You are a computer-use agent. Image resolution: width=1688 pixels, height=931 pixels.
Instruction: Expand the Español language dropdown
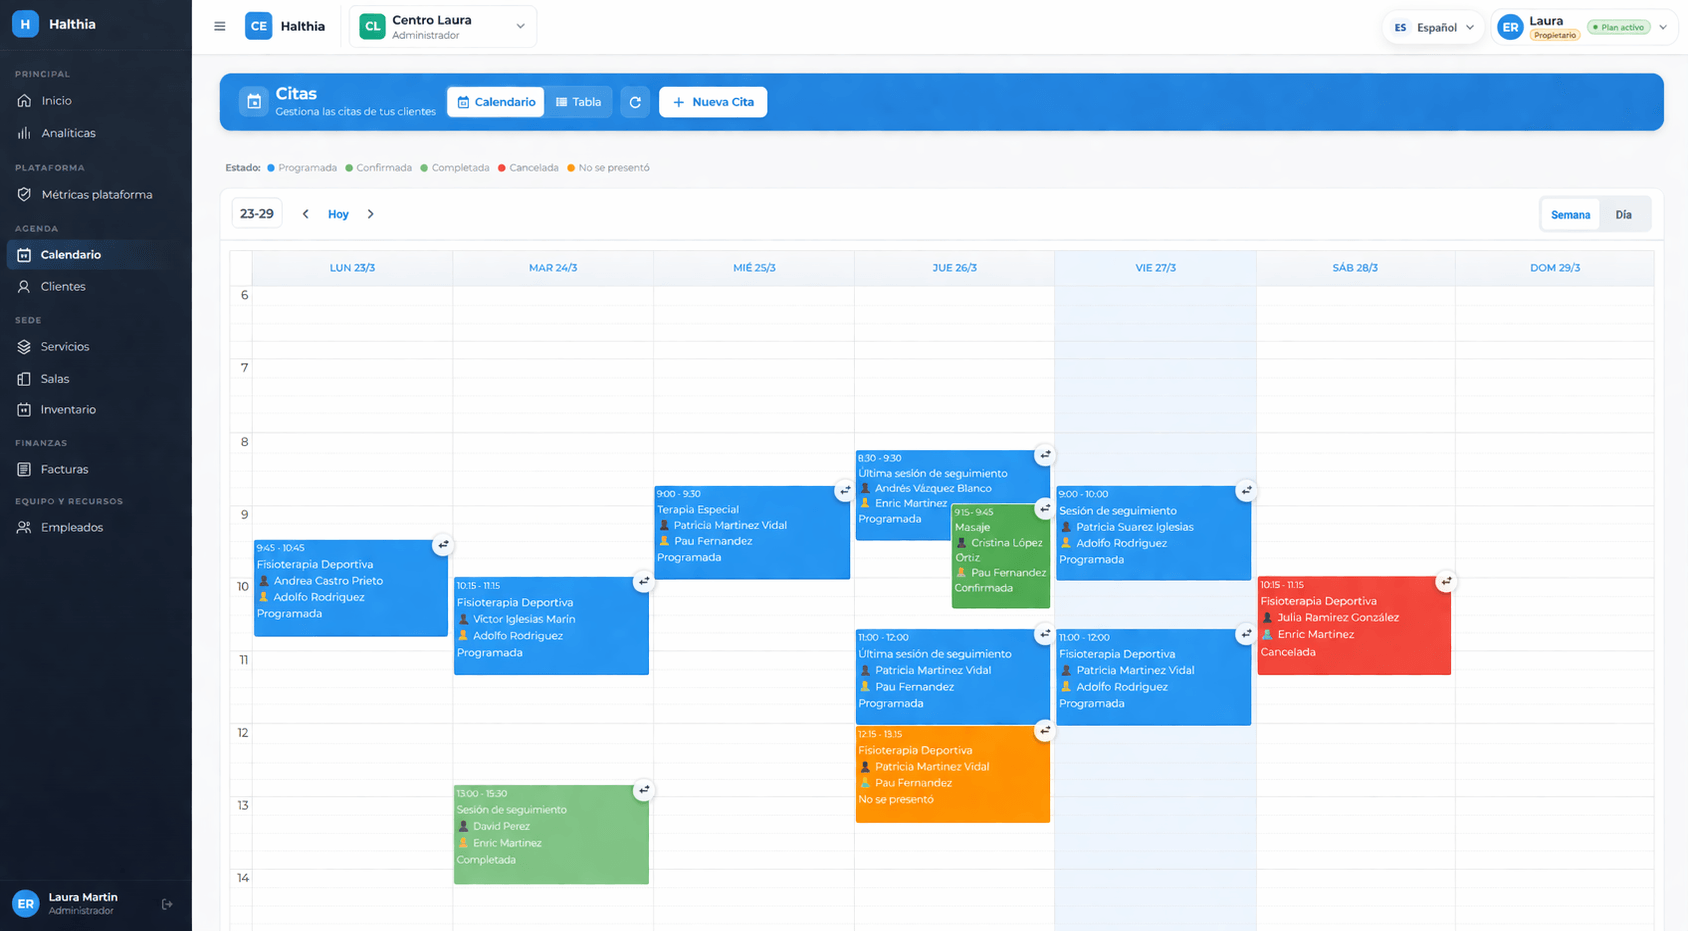pyautogui.click(x=1432, y=27)
